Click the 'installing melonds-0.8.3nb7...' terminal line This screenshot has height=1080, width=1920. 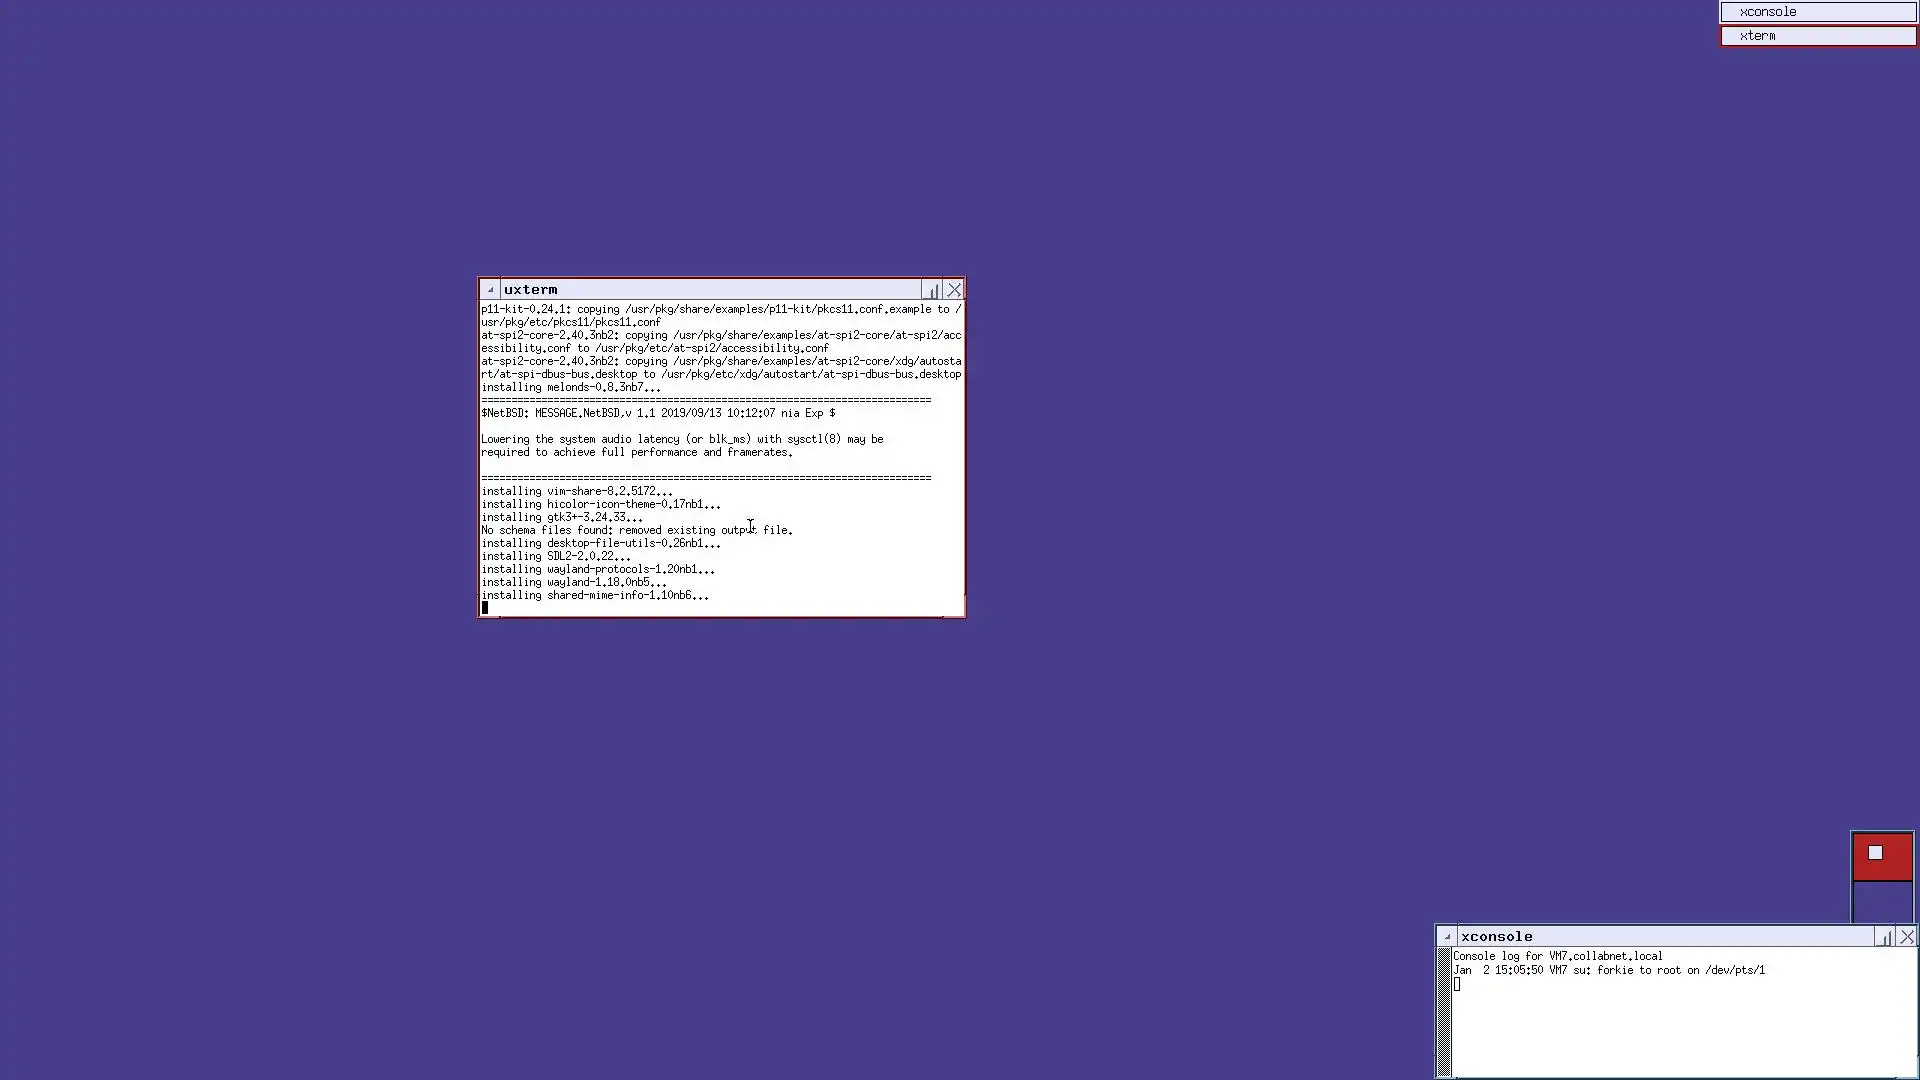click(x=570, y=387)
